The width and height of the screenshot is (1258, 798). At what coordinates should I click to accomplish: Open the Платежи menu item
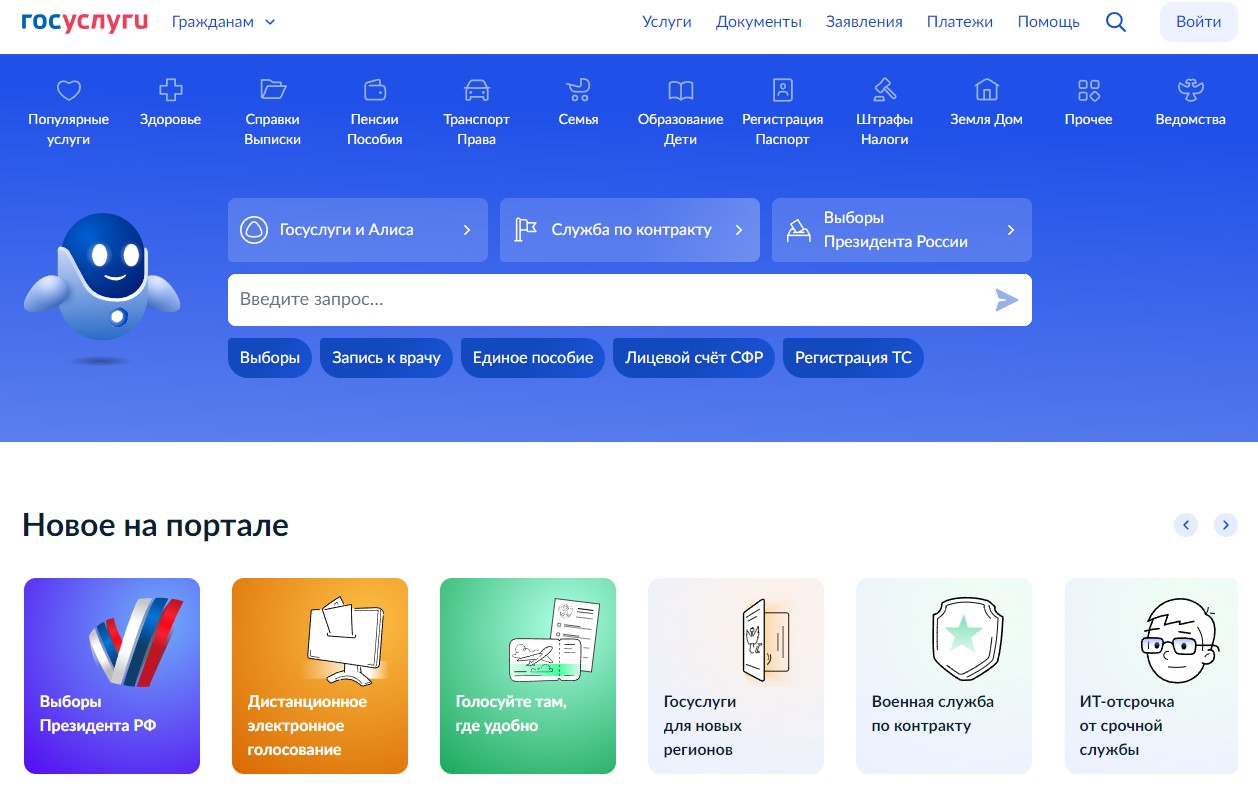960,22
